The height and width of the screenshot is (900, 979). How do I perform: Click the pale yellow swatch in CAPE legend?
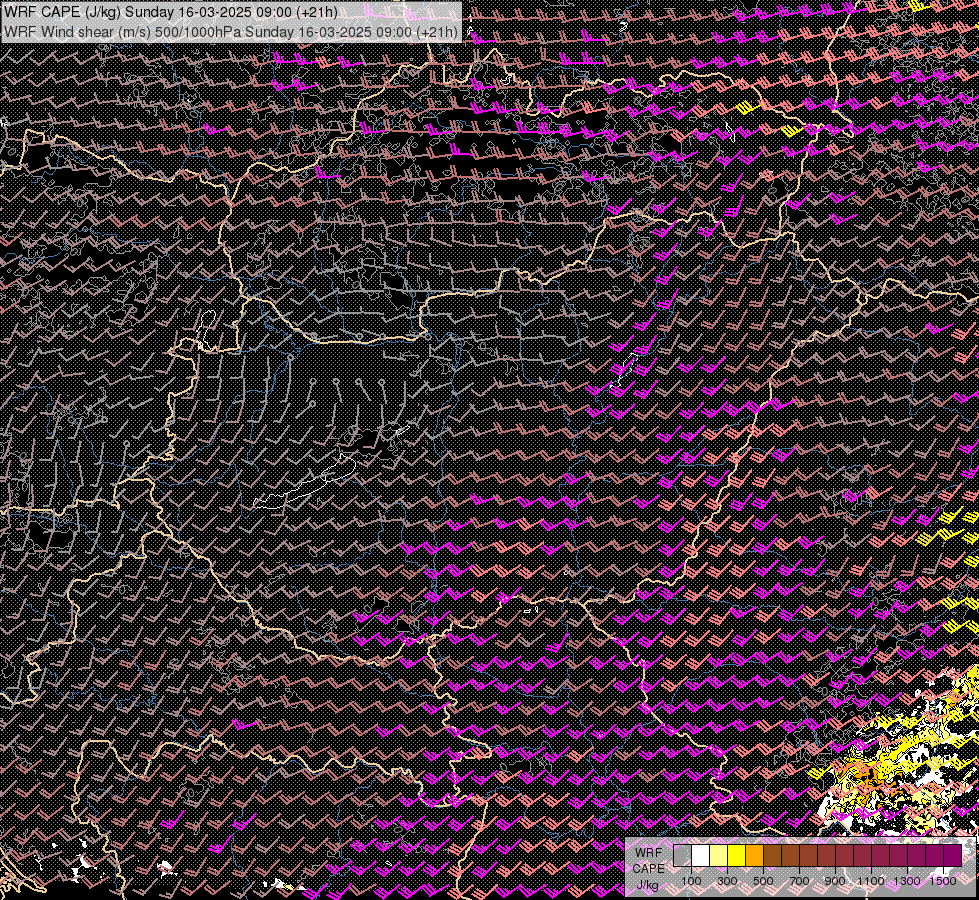(719, 855)
